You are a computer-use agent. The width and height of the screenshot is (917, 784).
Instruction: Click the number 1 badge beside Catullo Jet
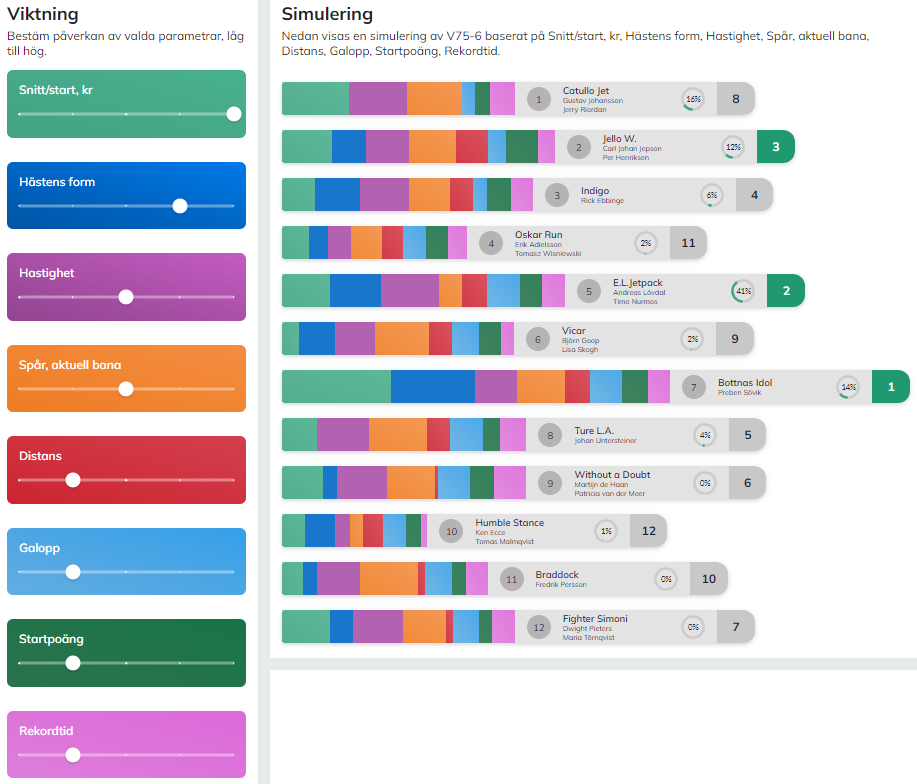click(539, 99)
